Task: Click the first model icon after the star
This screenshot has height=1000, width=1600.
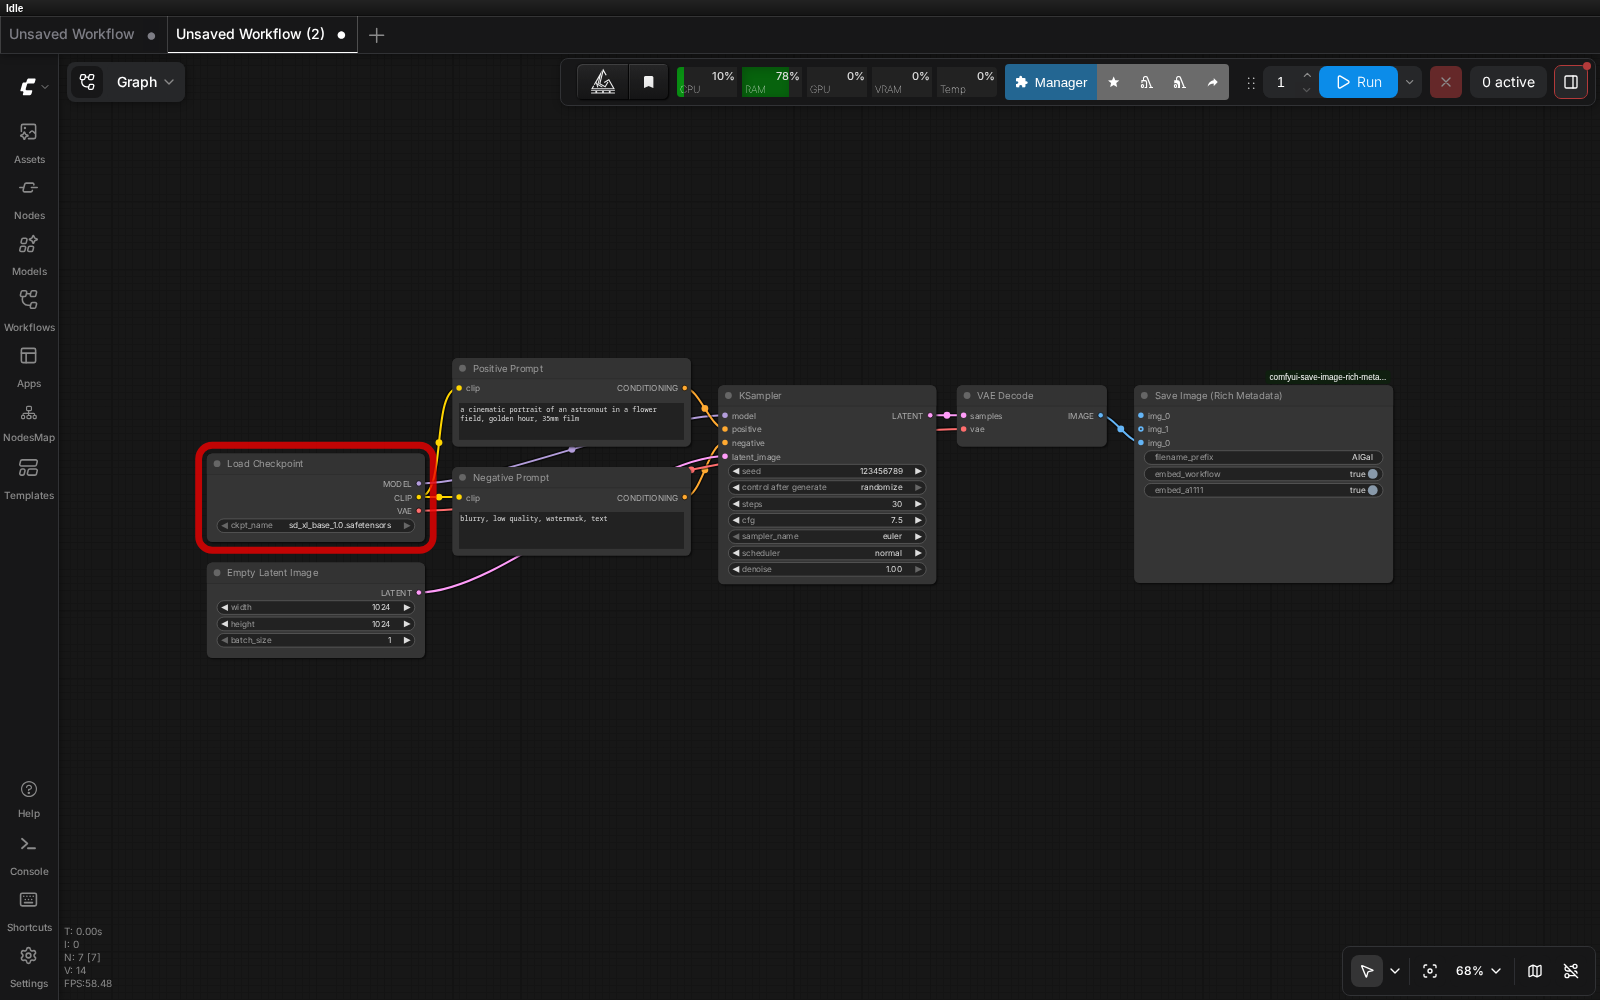Action: (1146, 82)
